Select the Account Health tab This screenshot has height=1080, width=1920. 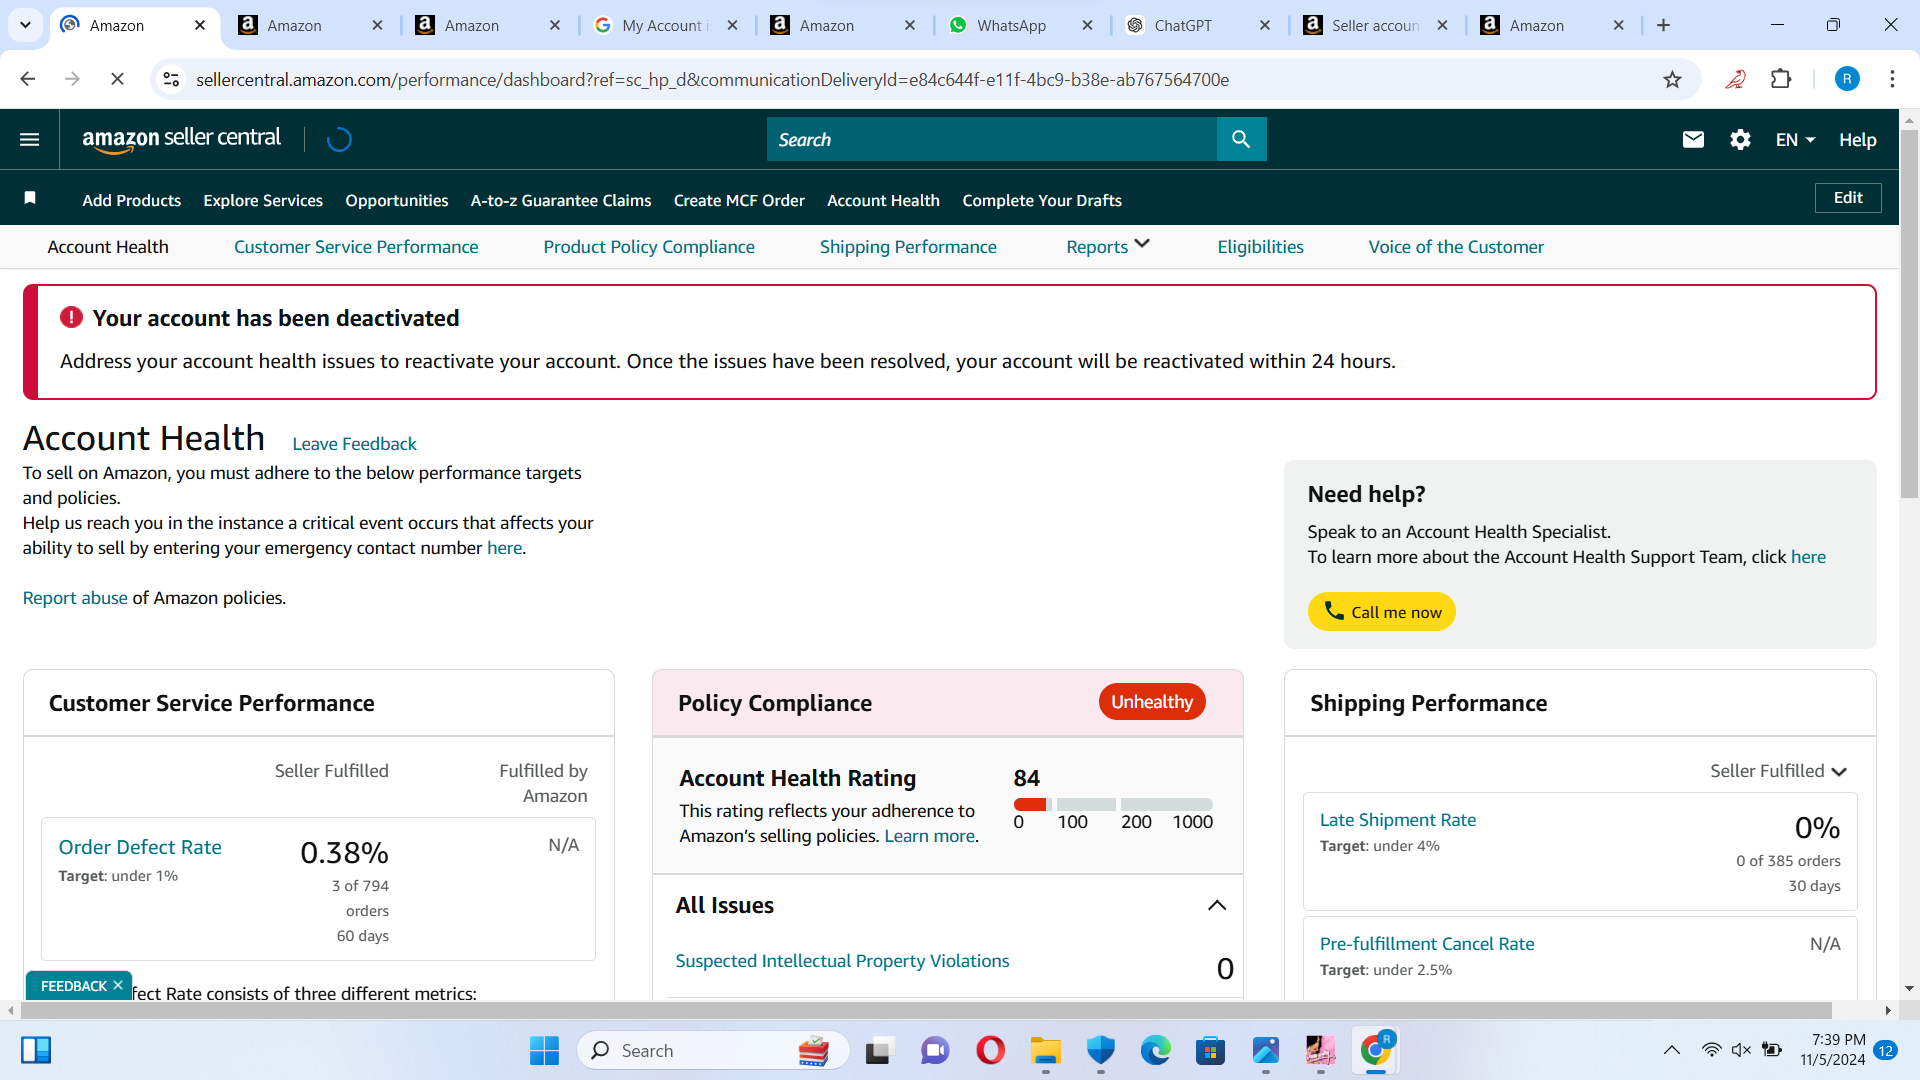108,246
